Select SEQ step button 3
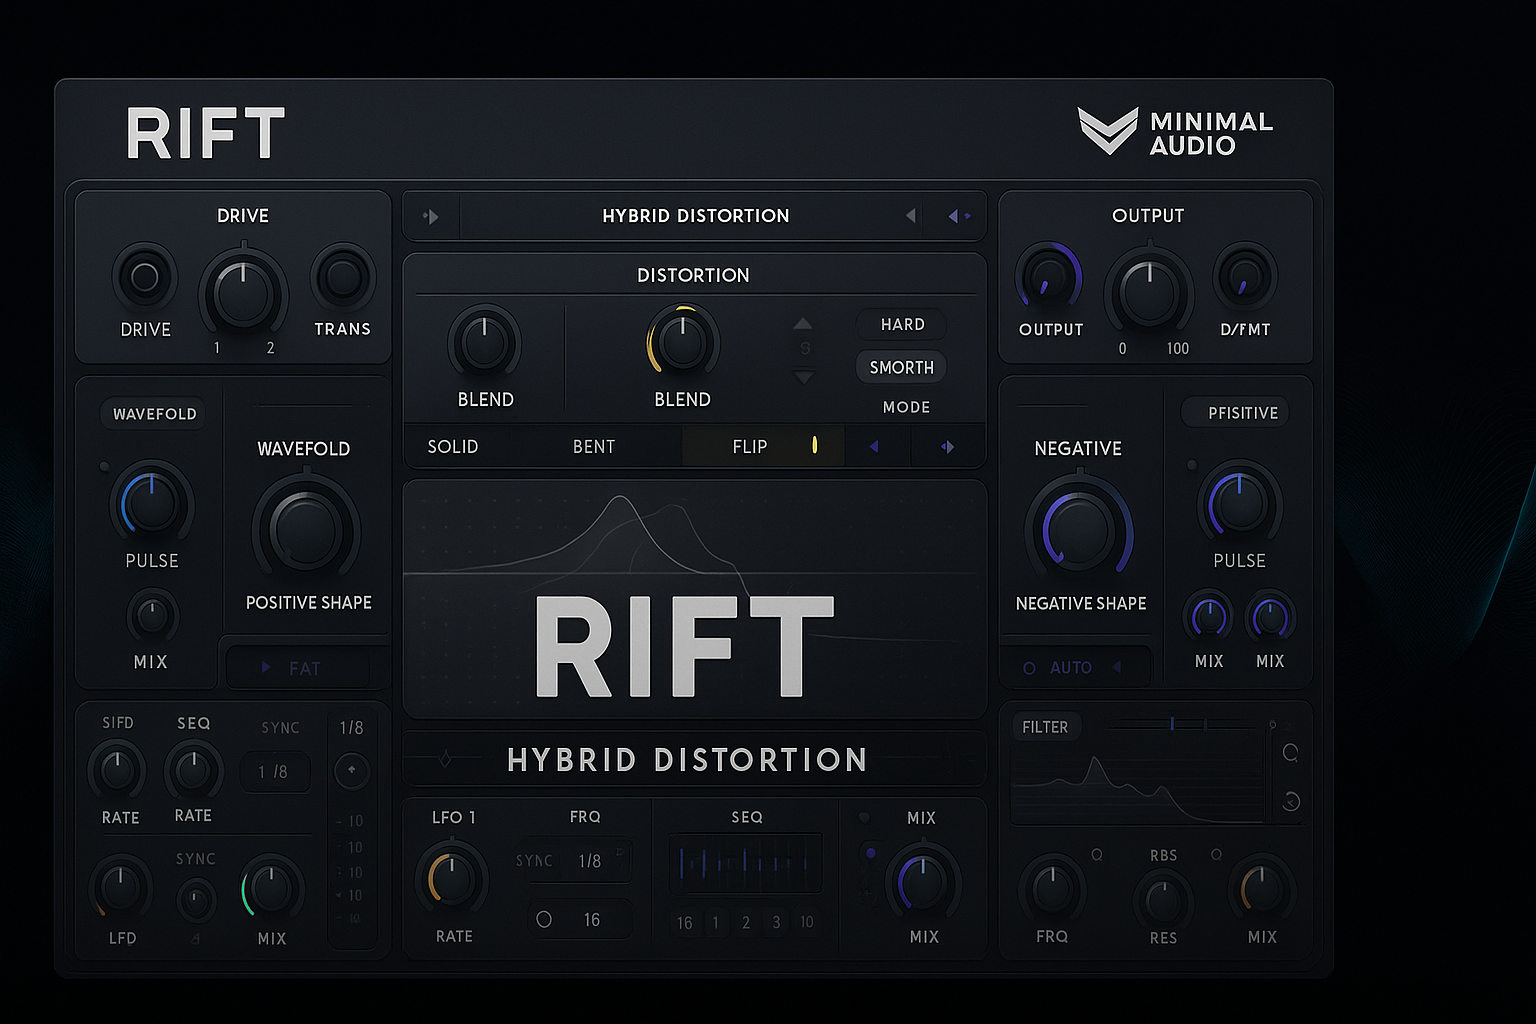 coord(776,922)
